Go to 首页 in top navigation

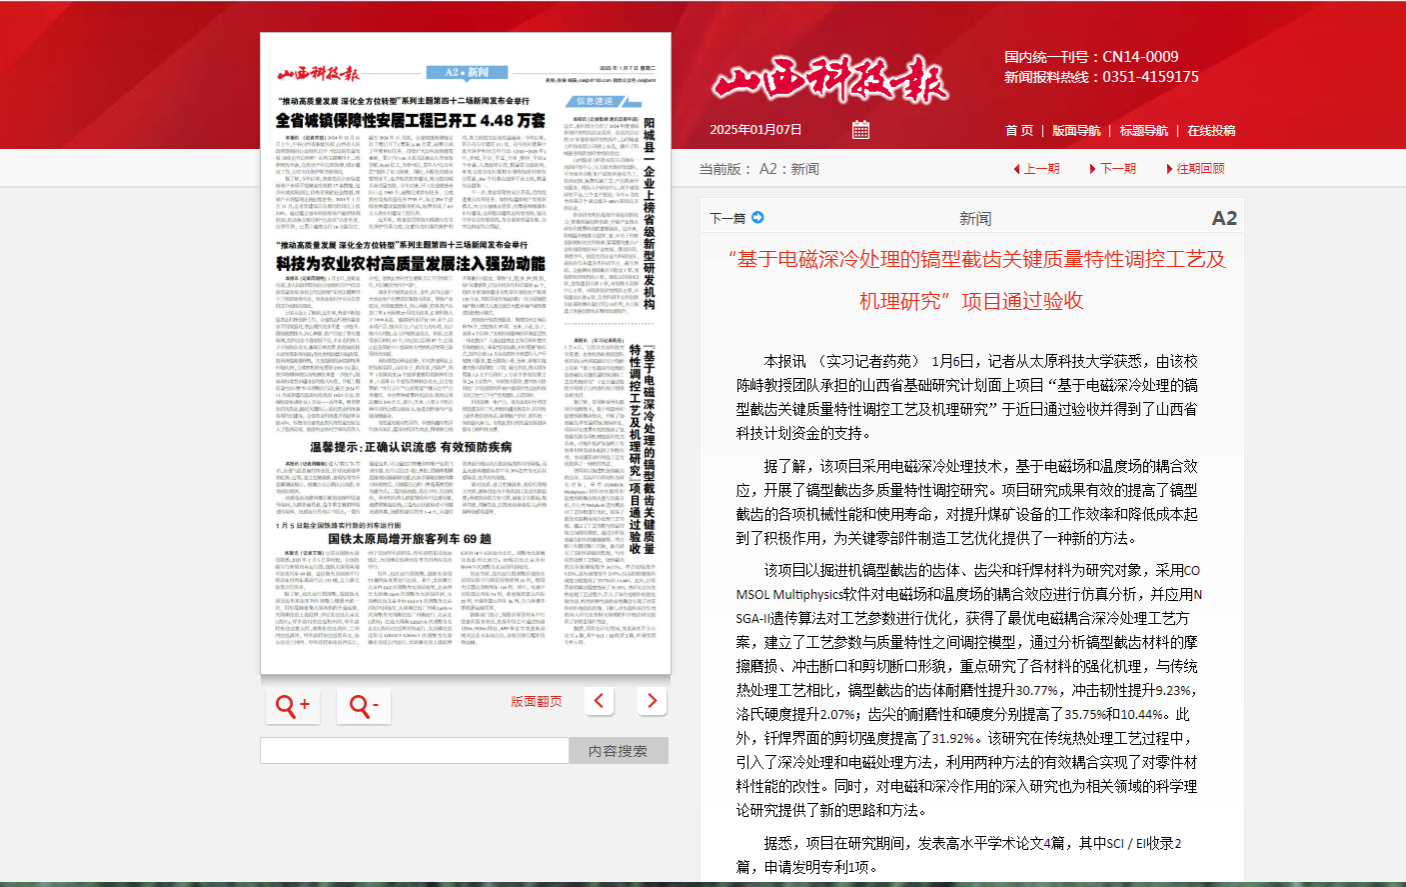1018,131
